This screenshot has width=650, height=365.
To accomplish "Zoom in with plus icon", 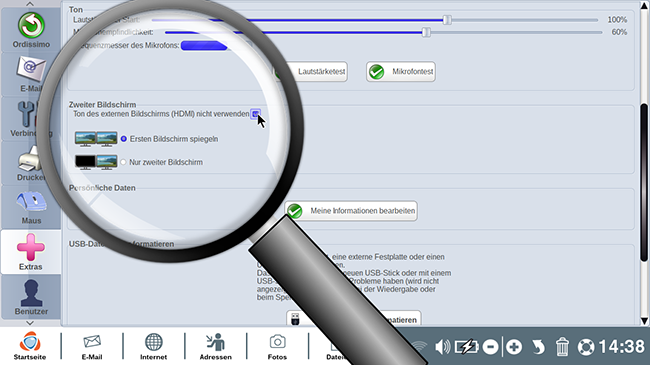I will tap(514, 347).
